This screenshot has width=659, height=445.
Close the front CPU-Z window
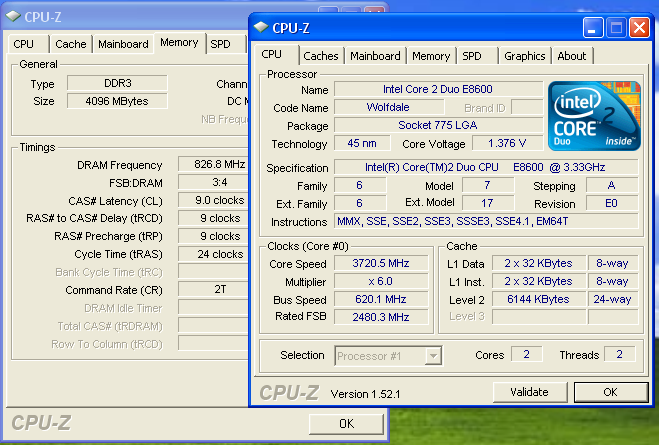click(x=639, y=28)
